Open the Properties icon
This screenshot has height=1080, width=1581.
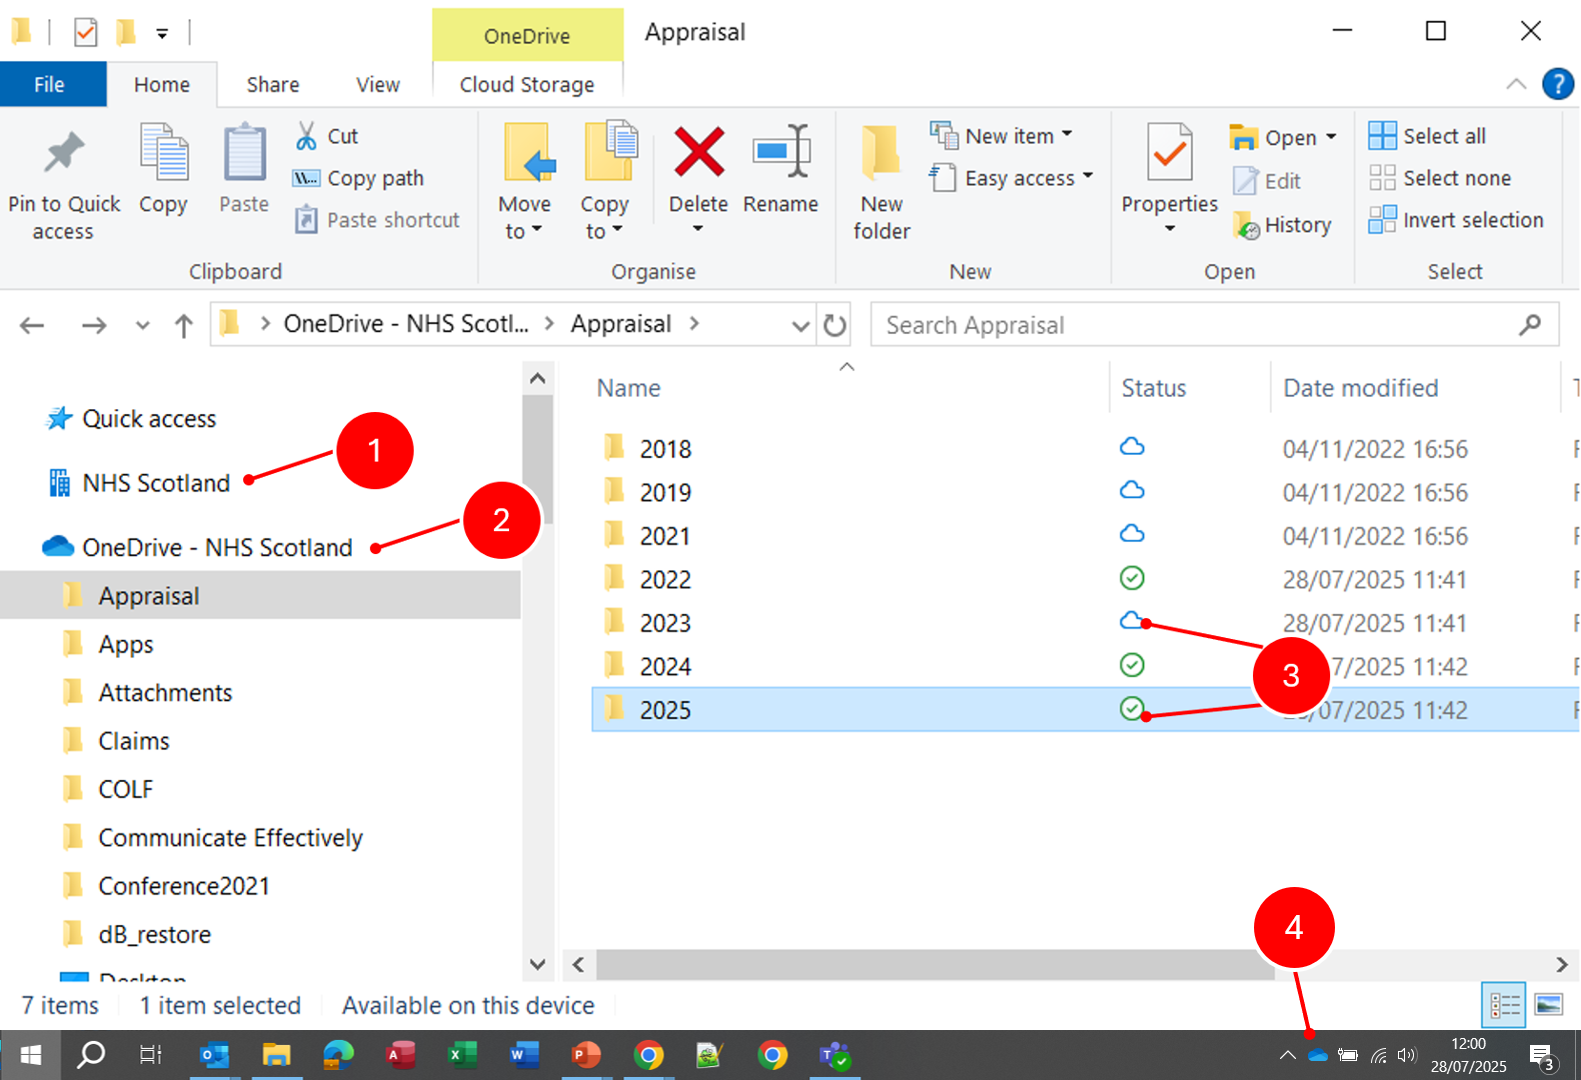[1169, 154]
